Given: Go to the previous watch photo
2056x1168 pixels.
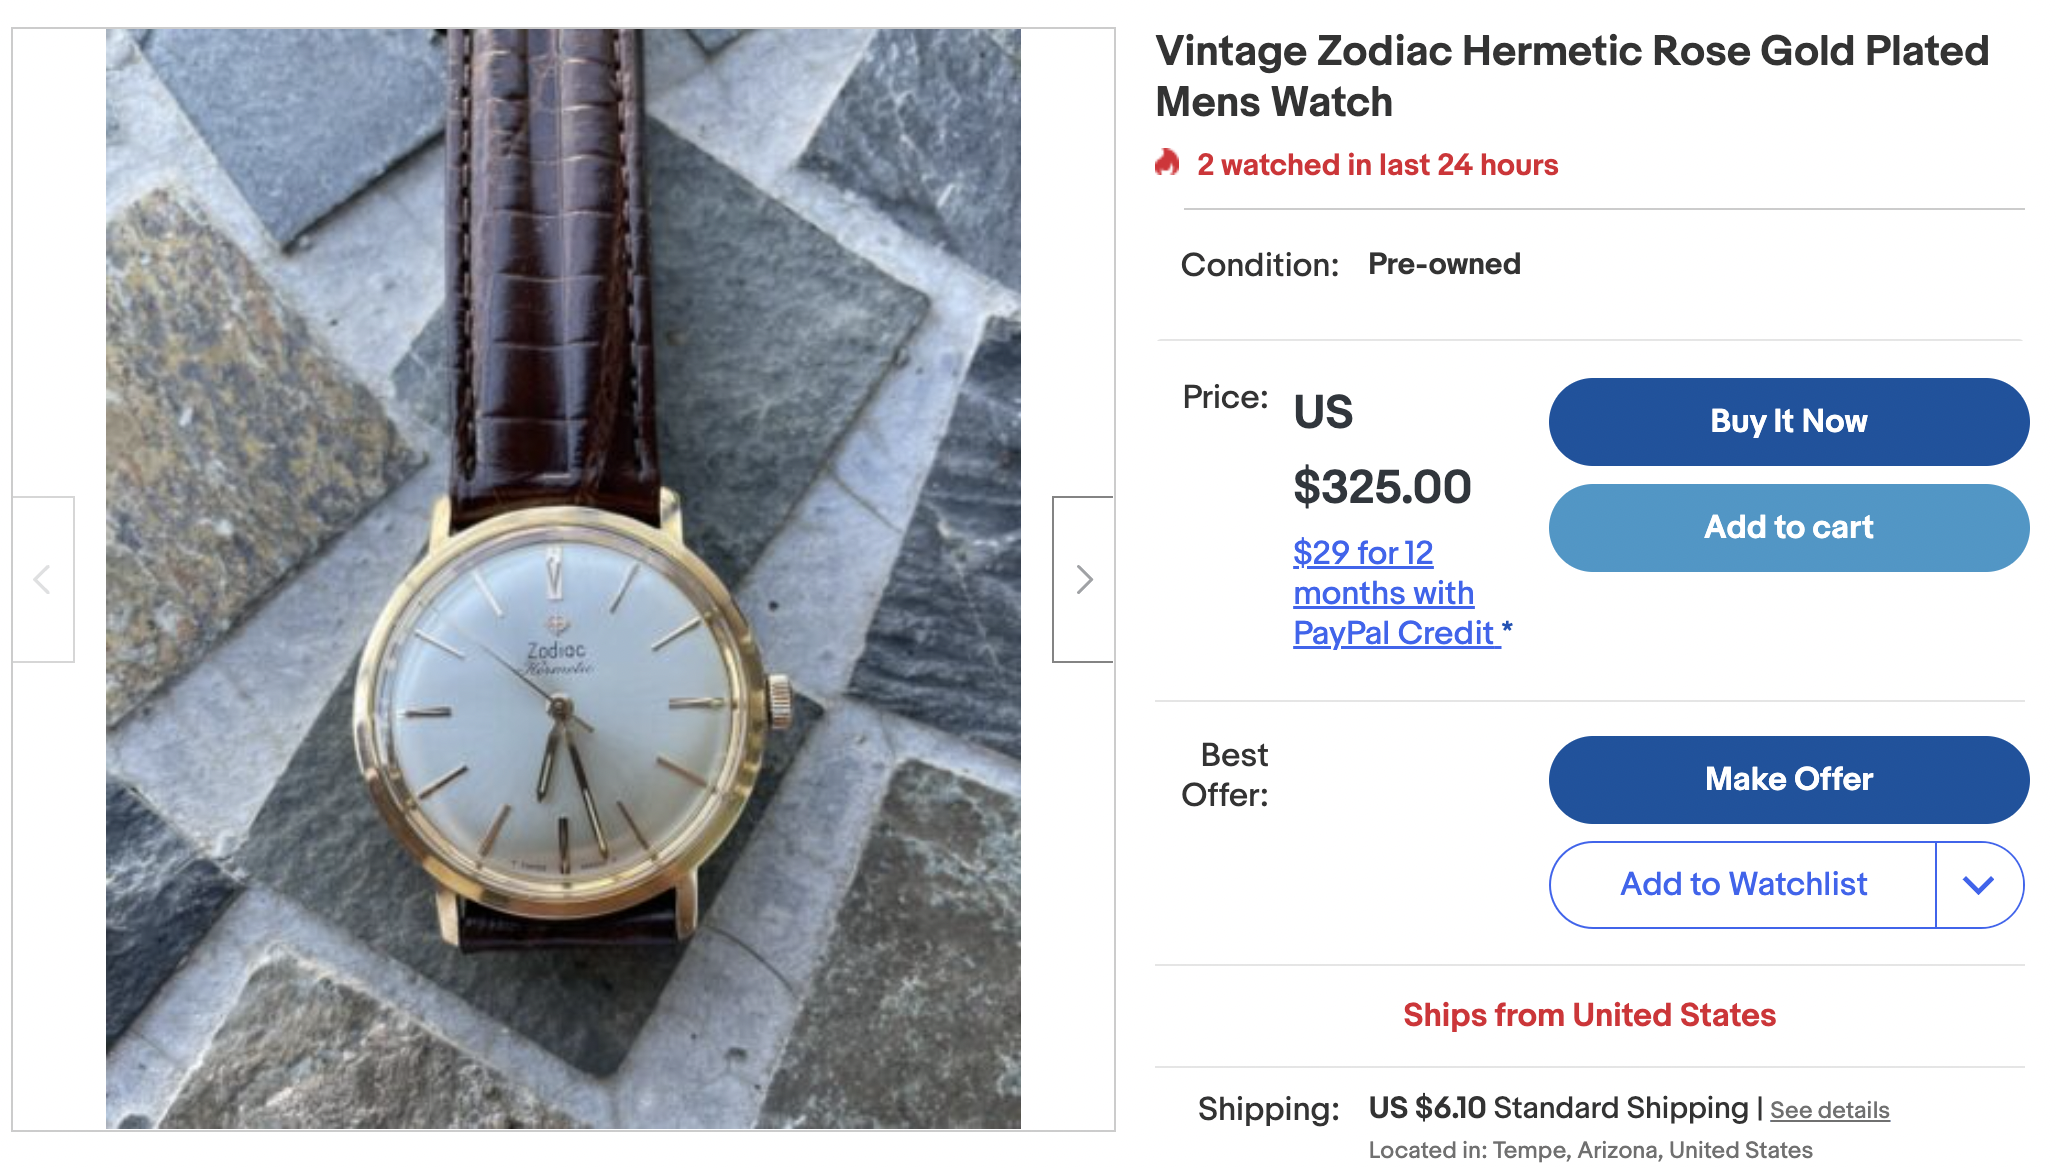Looking at the screenshot, I should tap(43, 579).
